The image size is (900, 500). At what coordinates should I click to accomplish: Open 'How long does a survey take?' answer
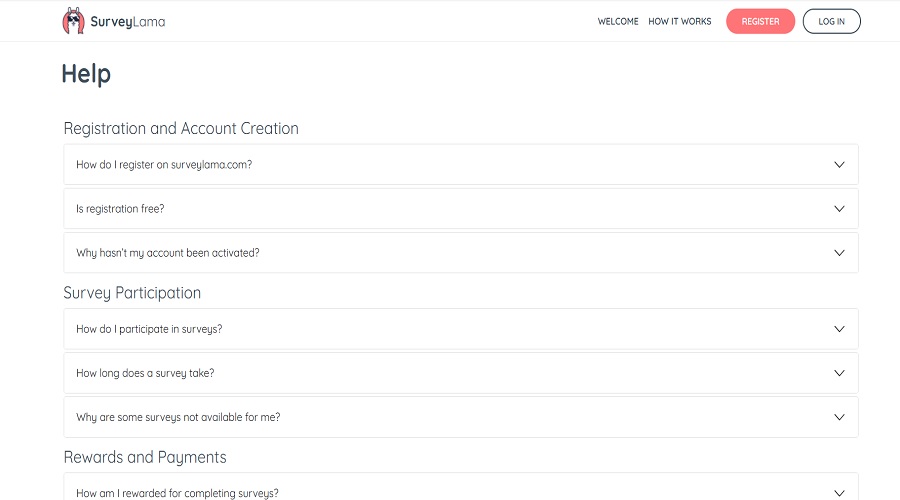click(x=145, y=373)
